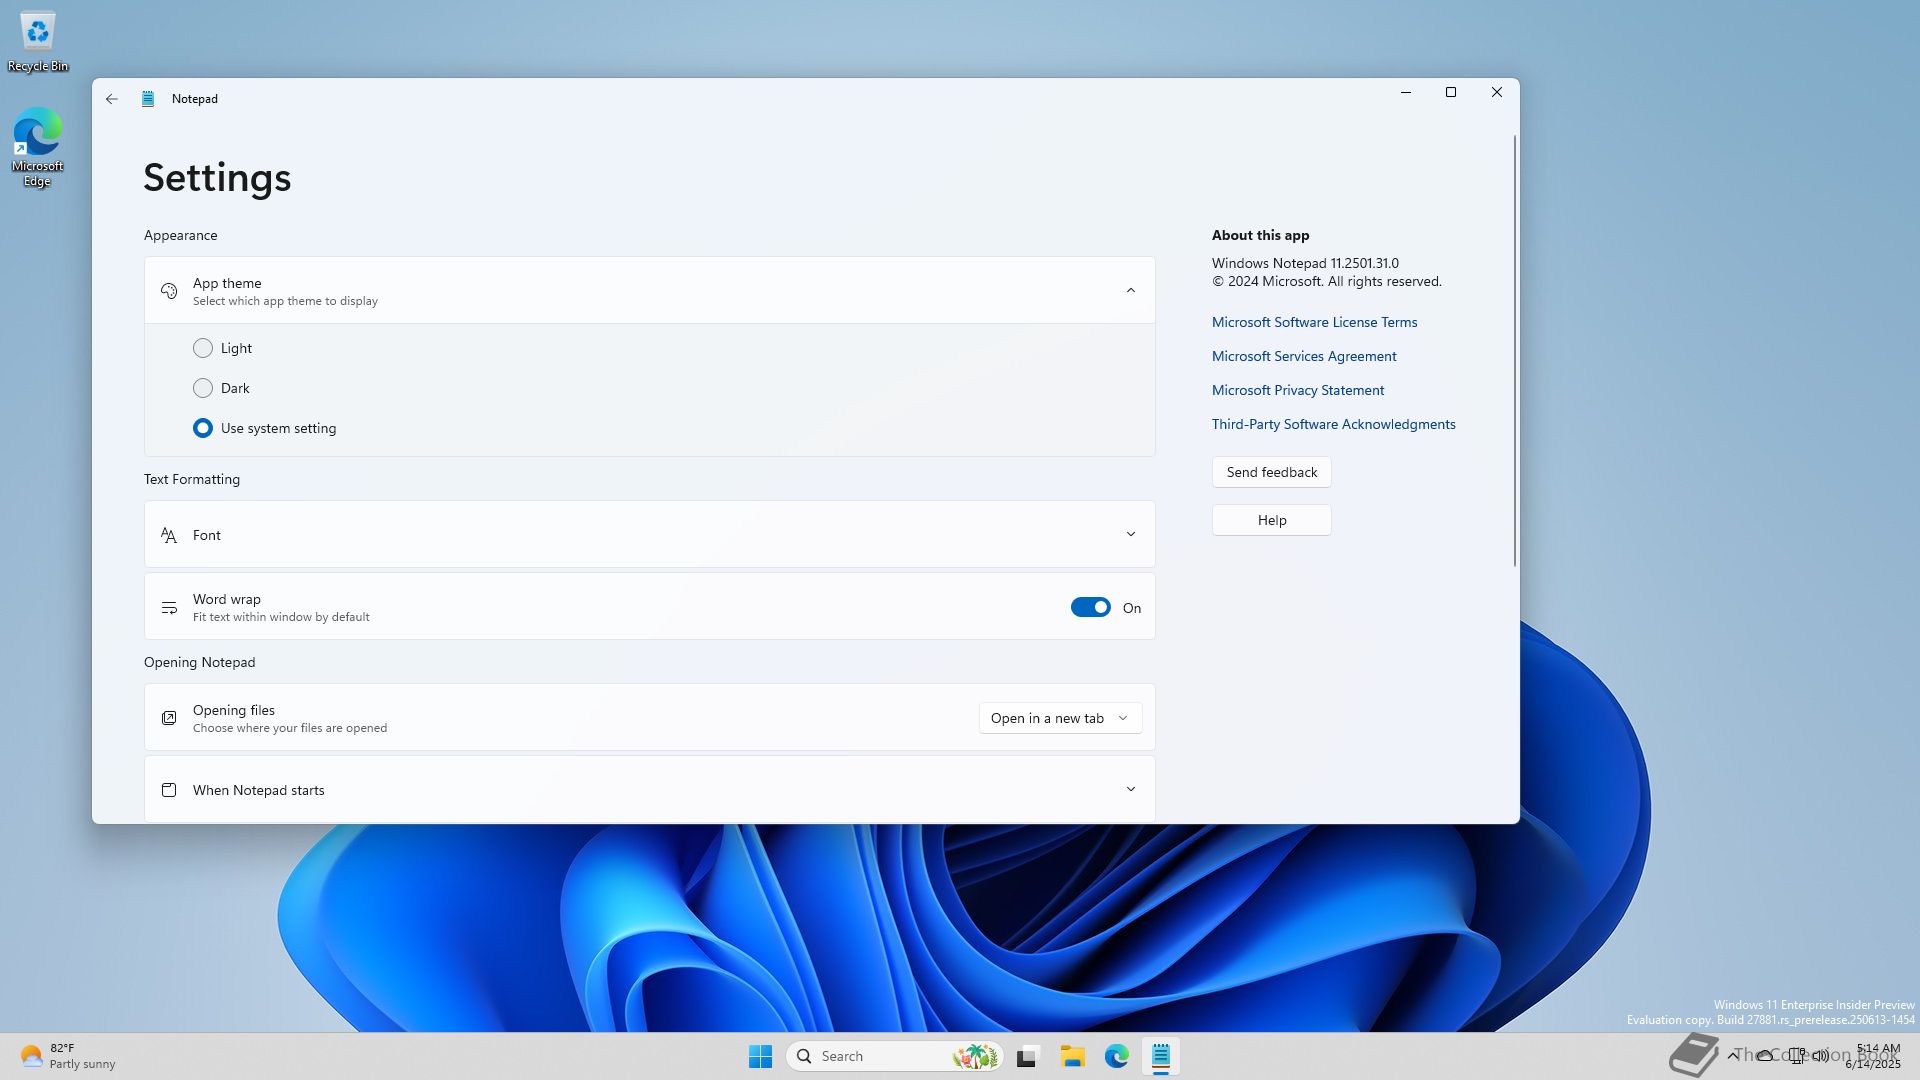1920x1080 pixels.
Task: Click Notepad icon in taskbar
Action: point(1160,1056)
